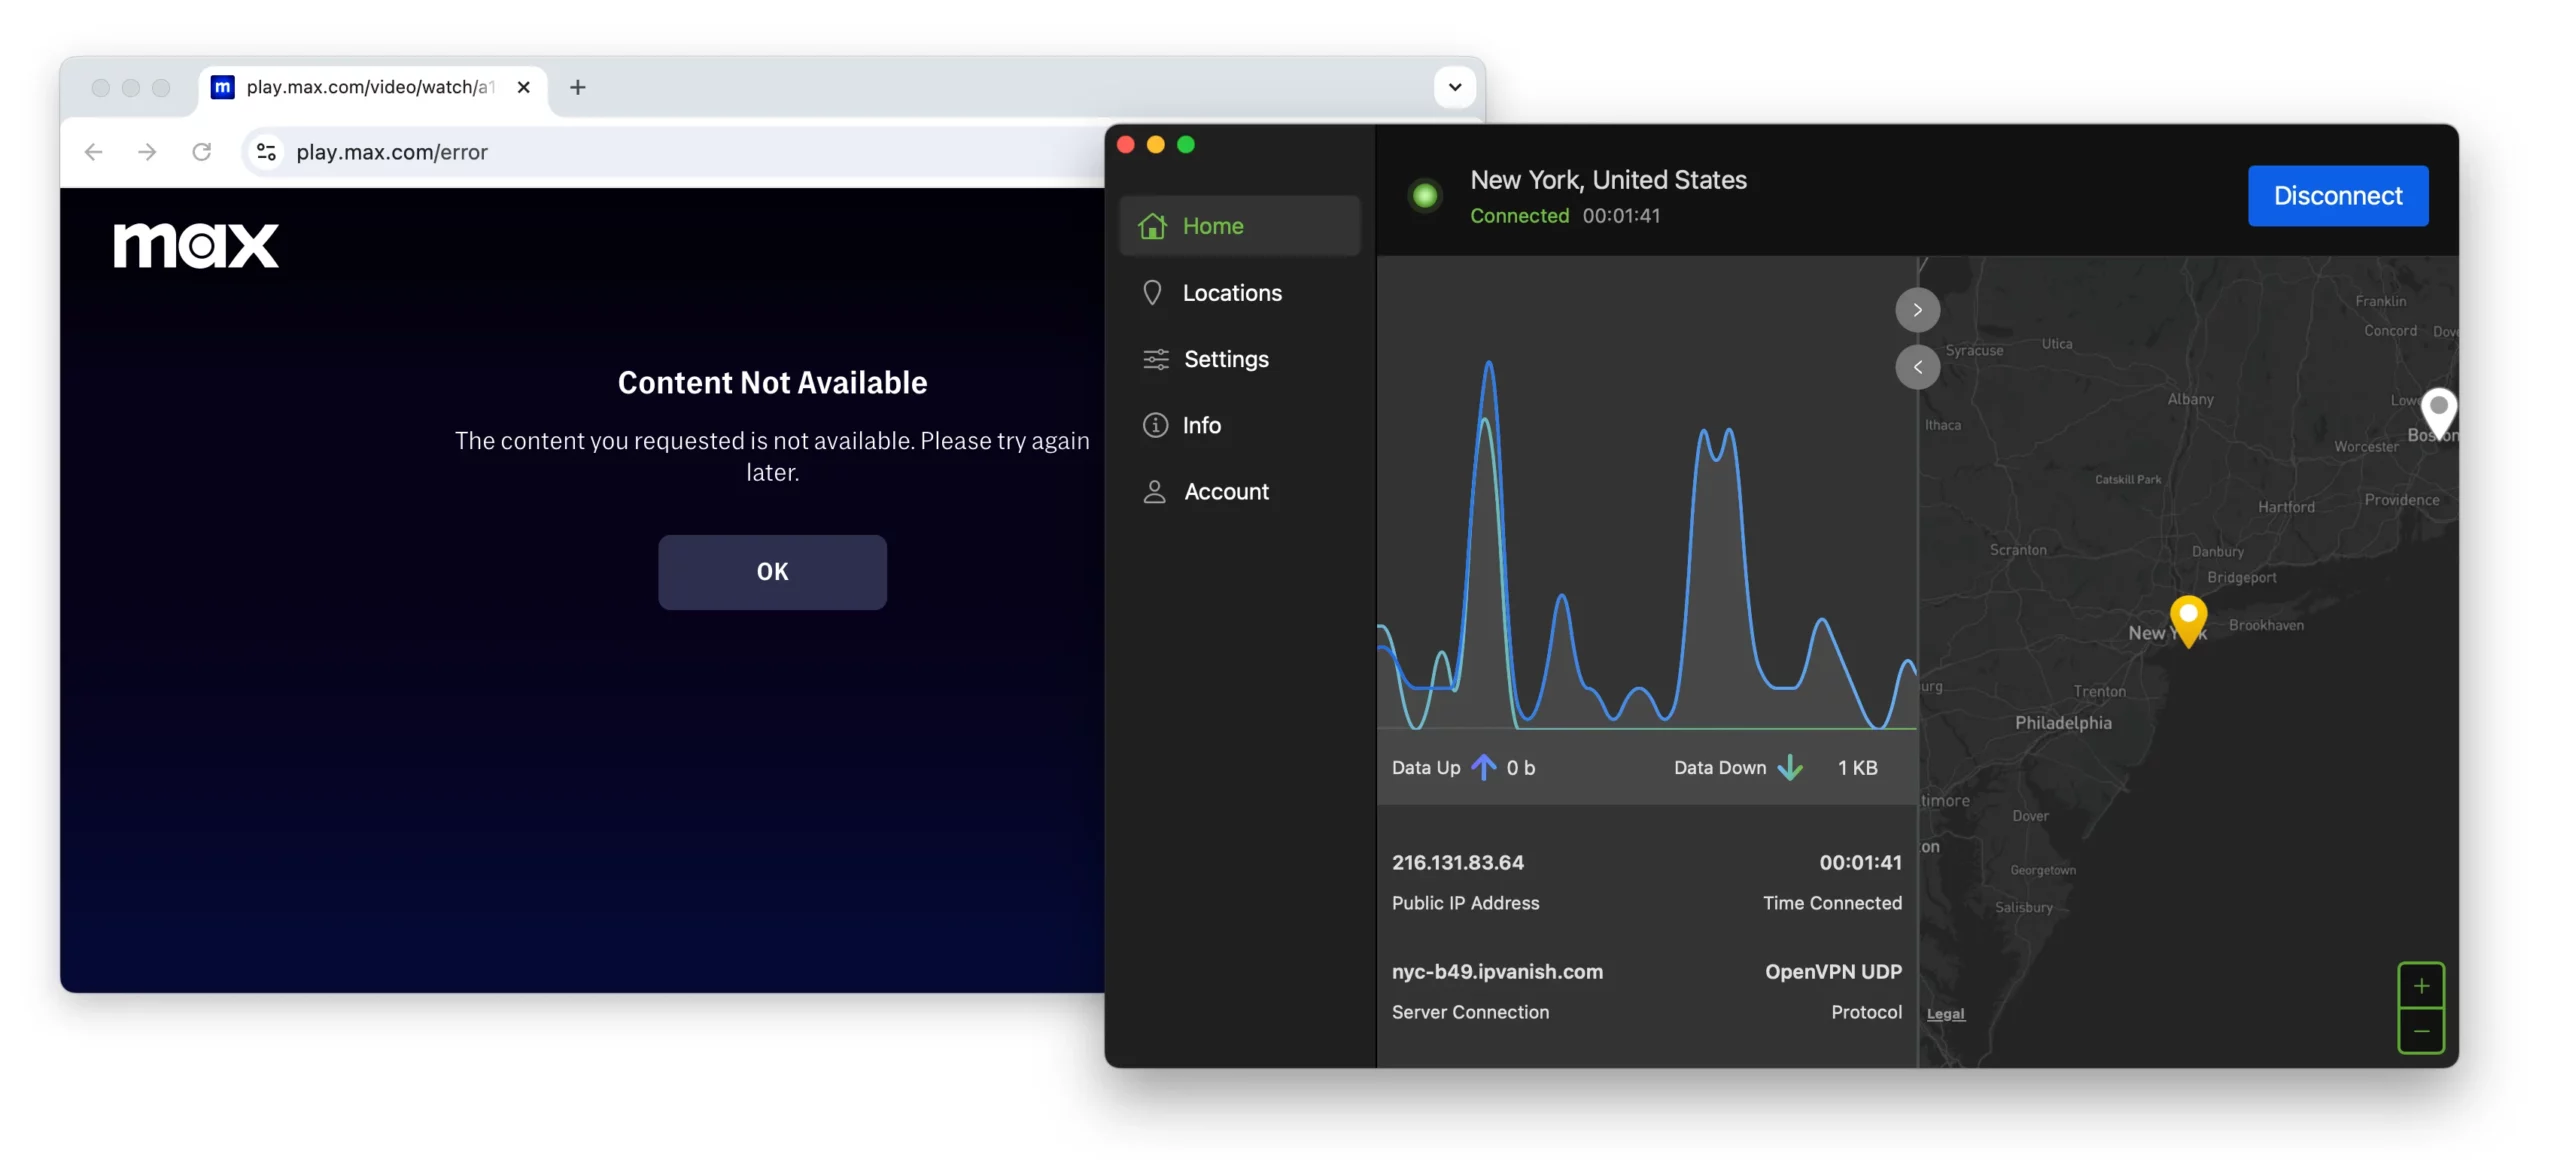Click the OpenVPN UDP protocol value
Image resolution: width=2560 pixels, height=1160 pixels.
point(1833,972)
